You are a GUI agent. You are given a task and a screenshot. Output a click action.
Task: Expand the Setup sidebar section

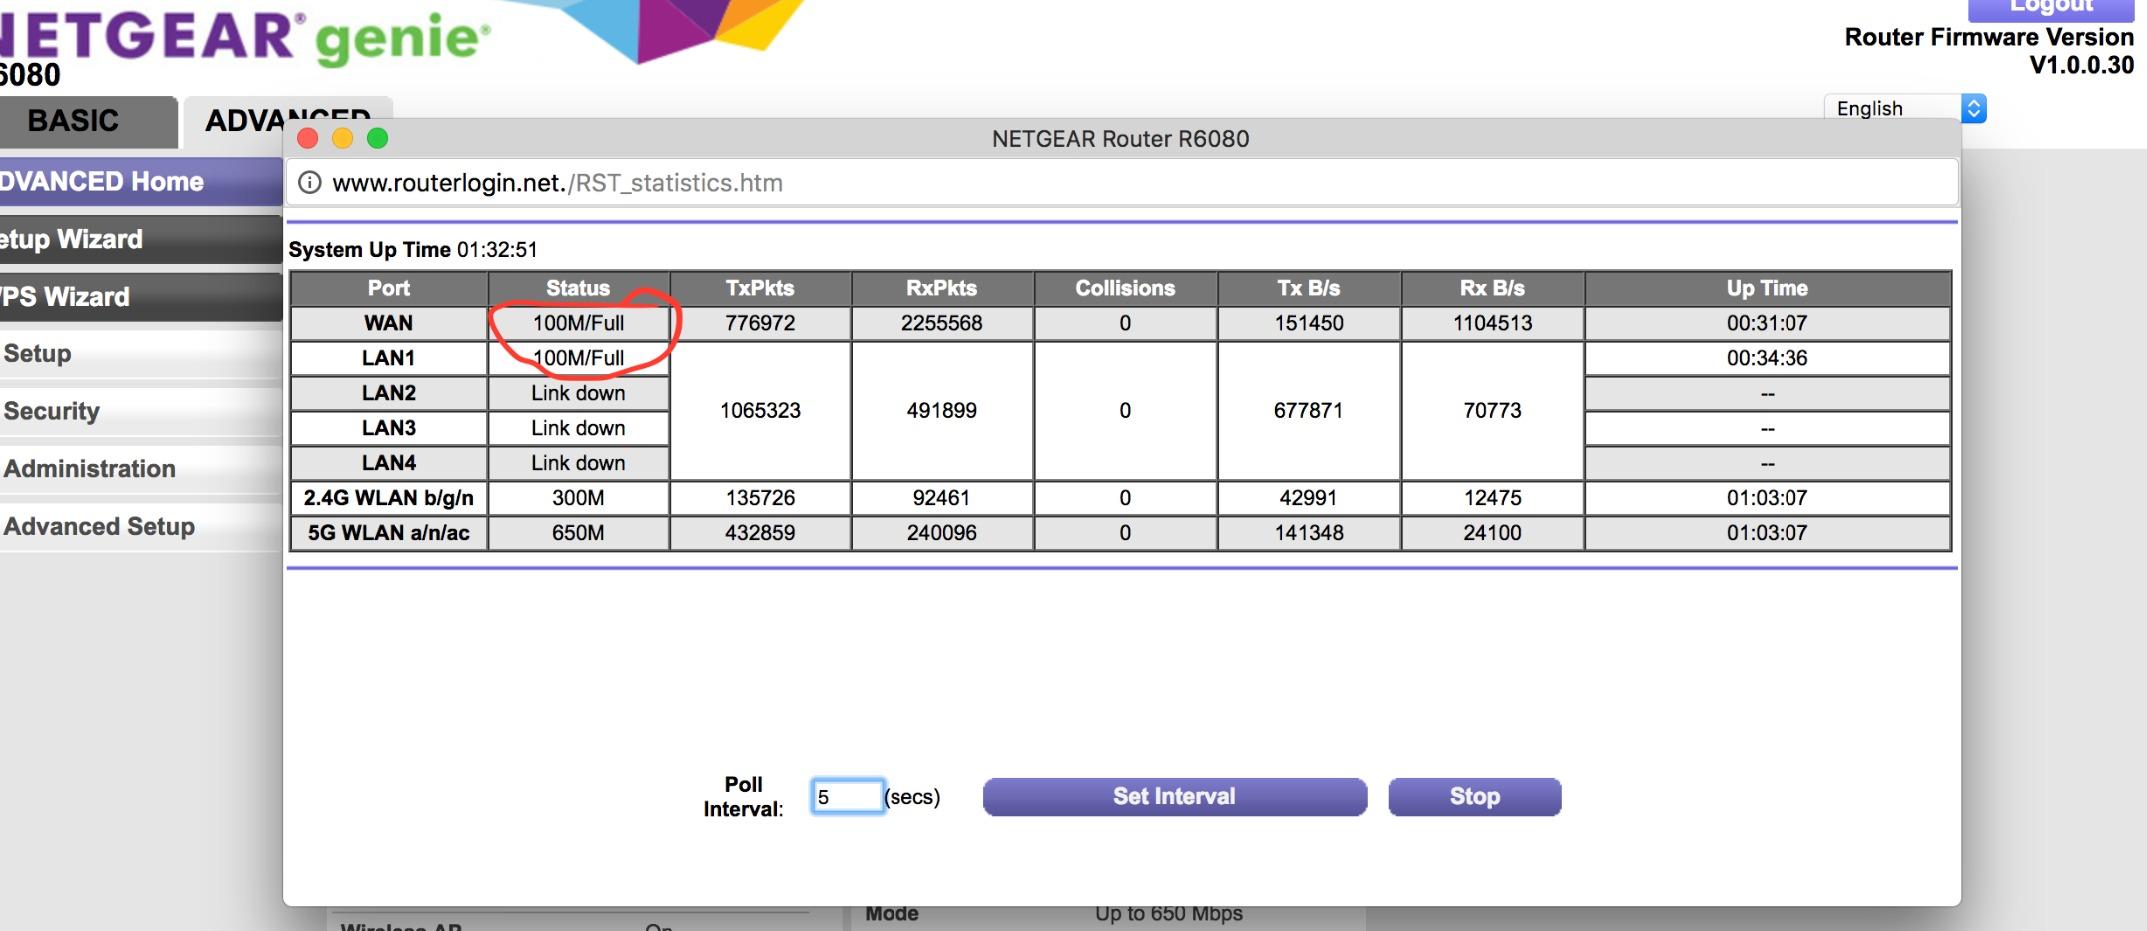(x=140, y=354)
